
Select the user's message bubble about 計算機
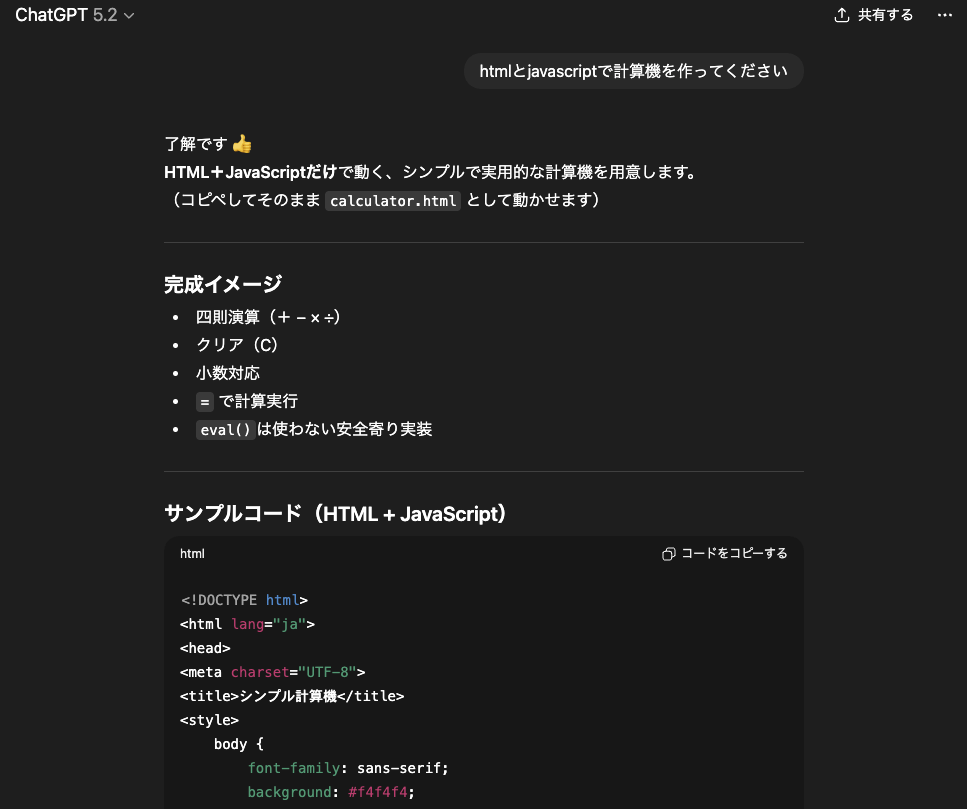pos(633,71)
